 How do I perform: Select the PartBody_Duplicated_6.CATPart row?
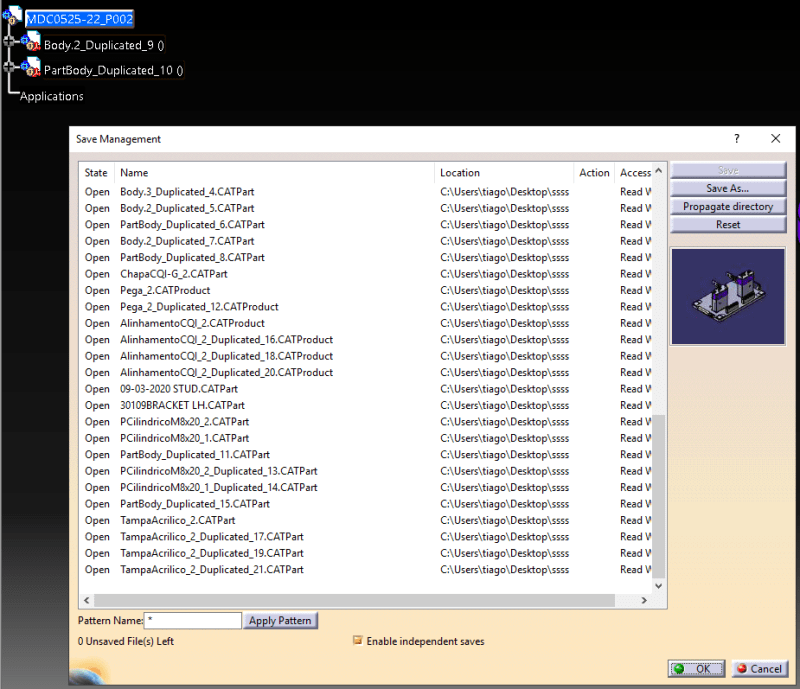pos(366,225)
